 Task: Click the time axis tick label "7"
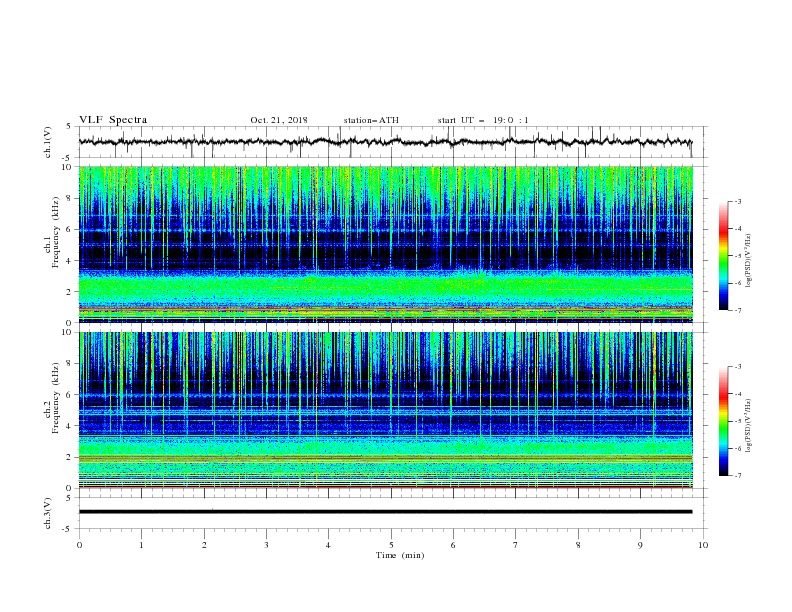click(x=516, y=545)
